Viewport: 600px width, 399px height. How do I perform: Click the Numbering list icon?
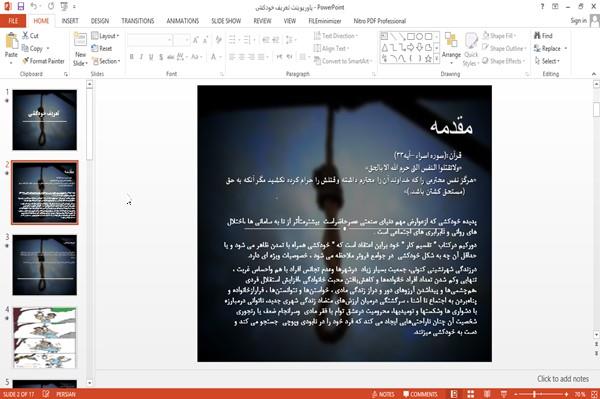coord(248,39)
